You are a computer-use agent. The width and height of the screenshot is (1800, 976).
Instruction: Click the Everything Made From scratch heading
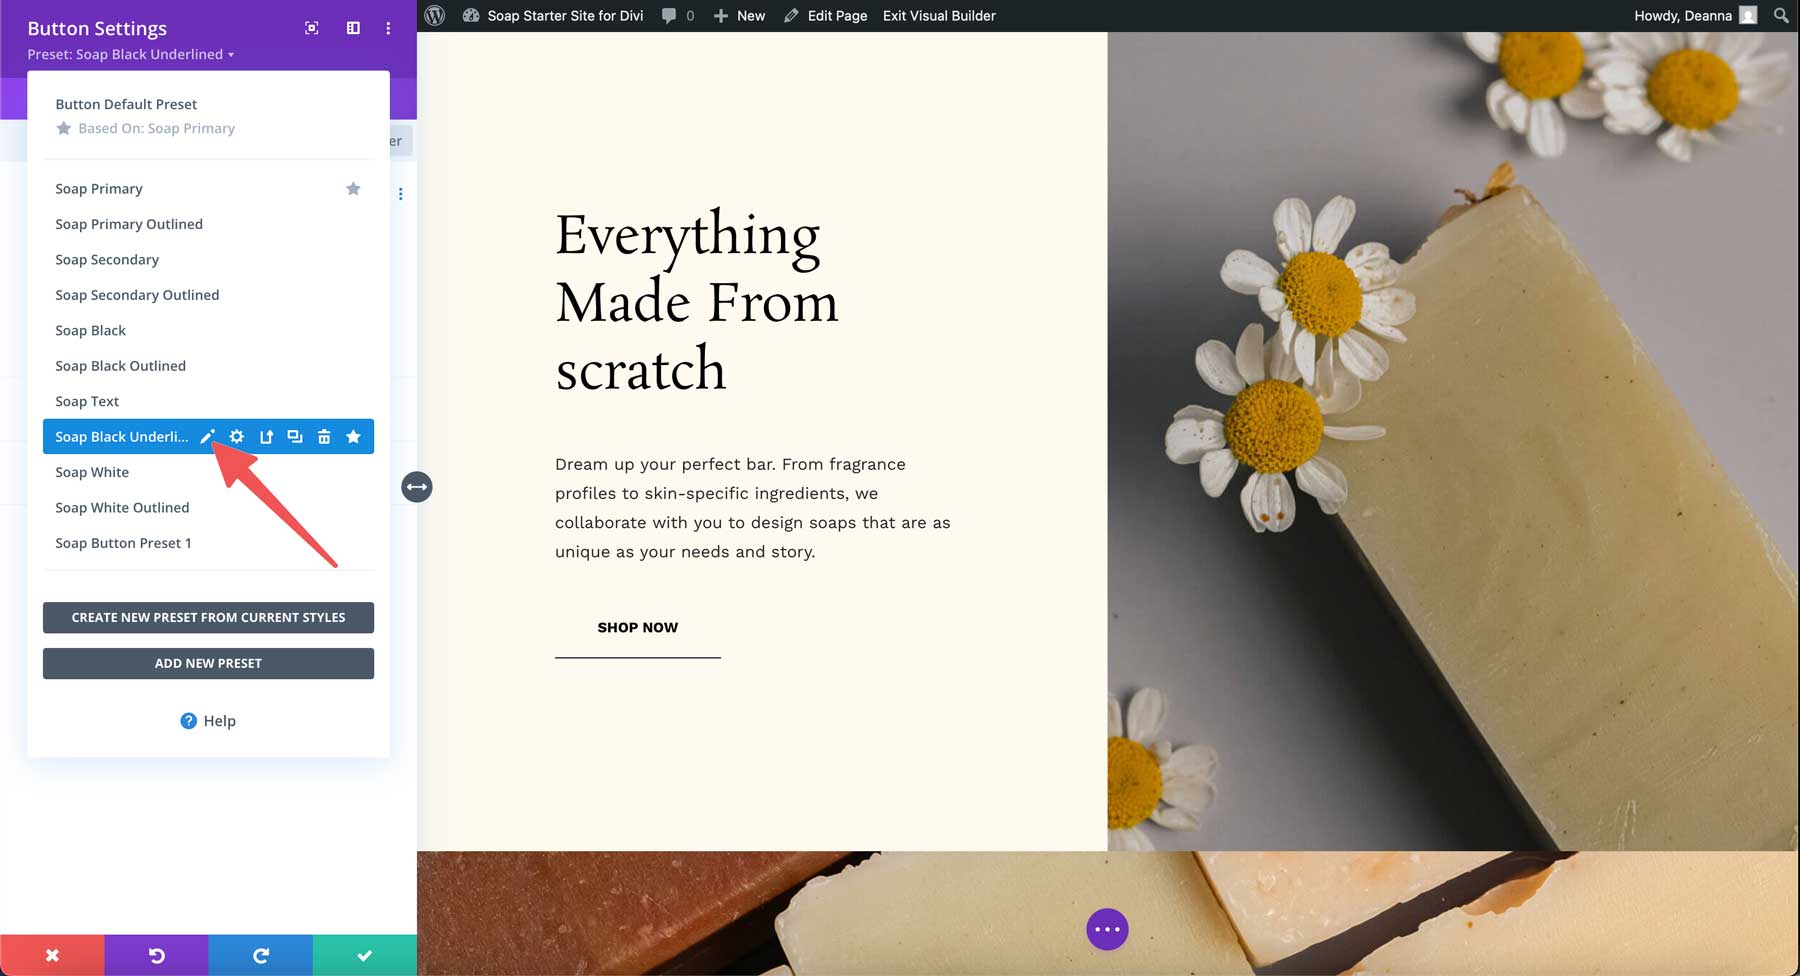coord(697,302)
